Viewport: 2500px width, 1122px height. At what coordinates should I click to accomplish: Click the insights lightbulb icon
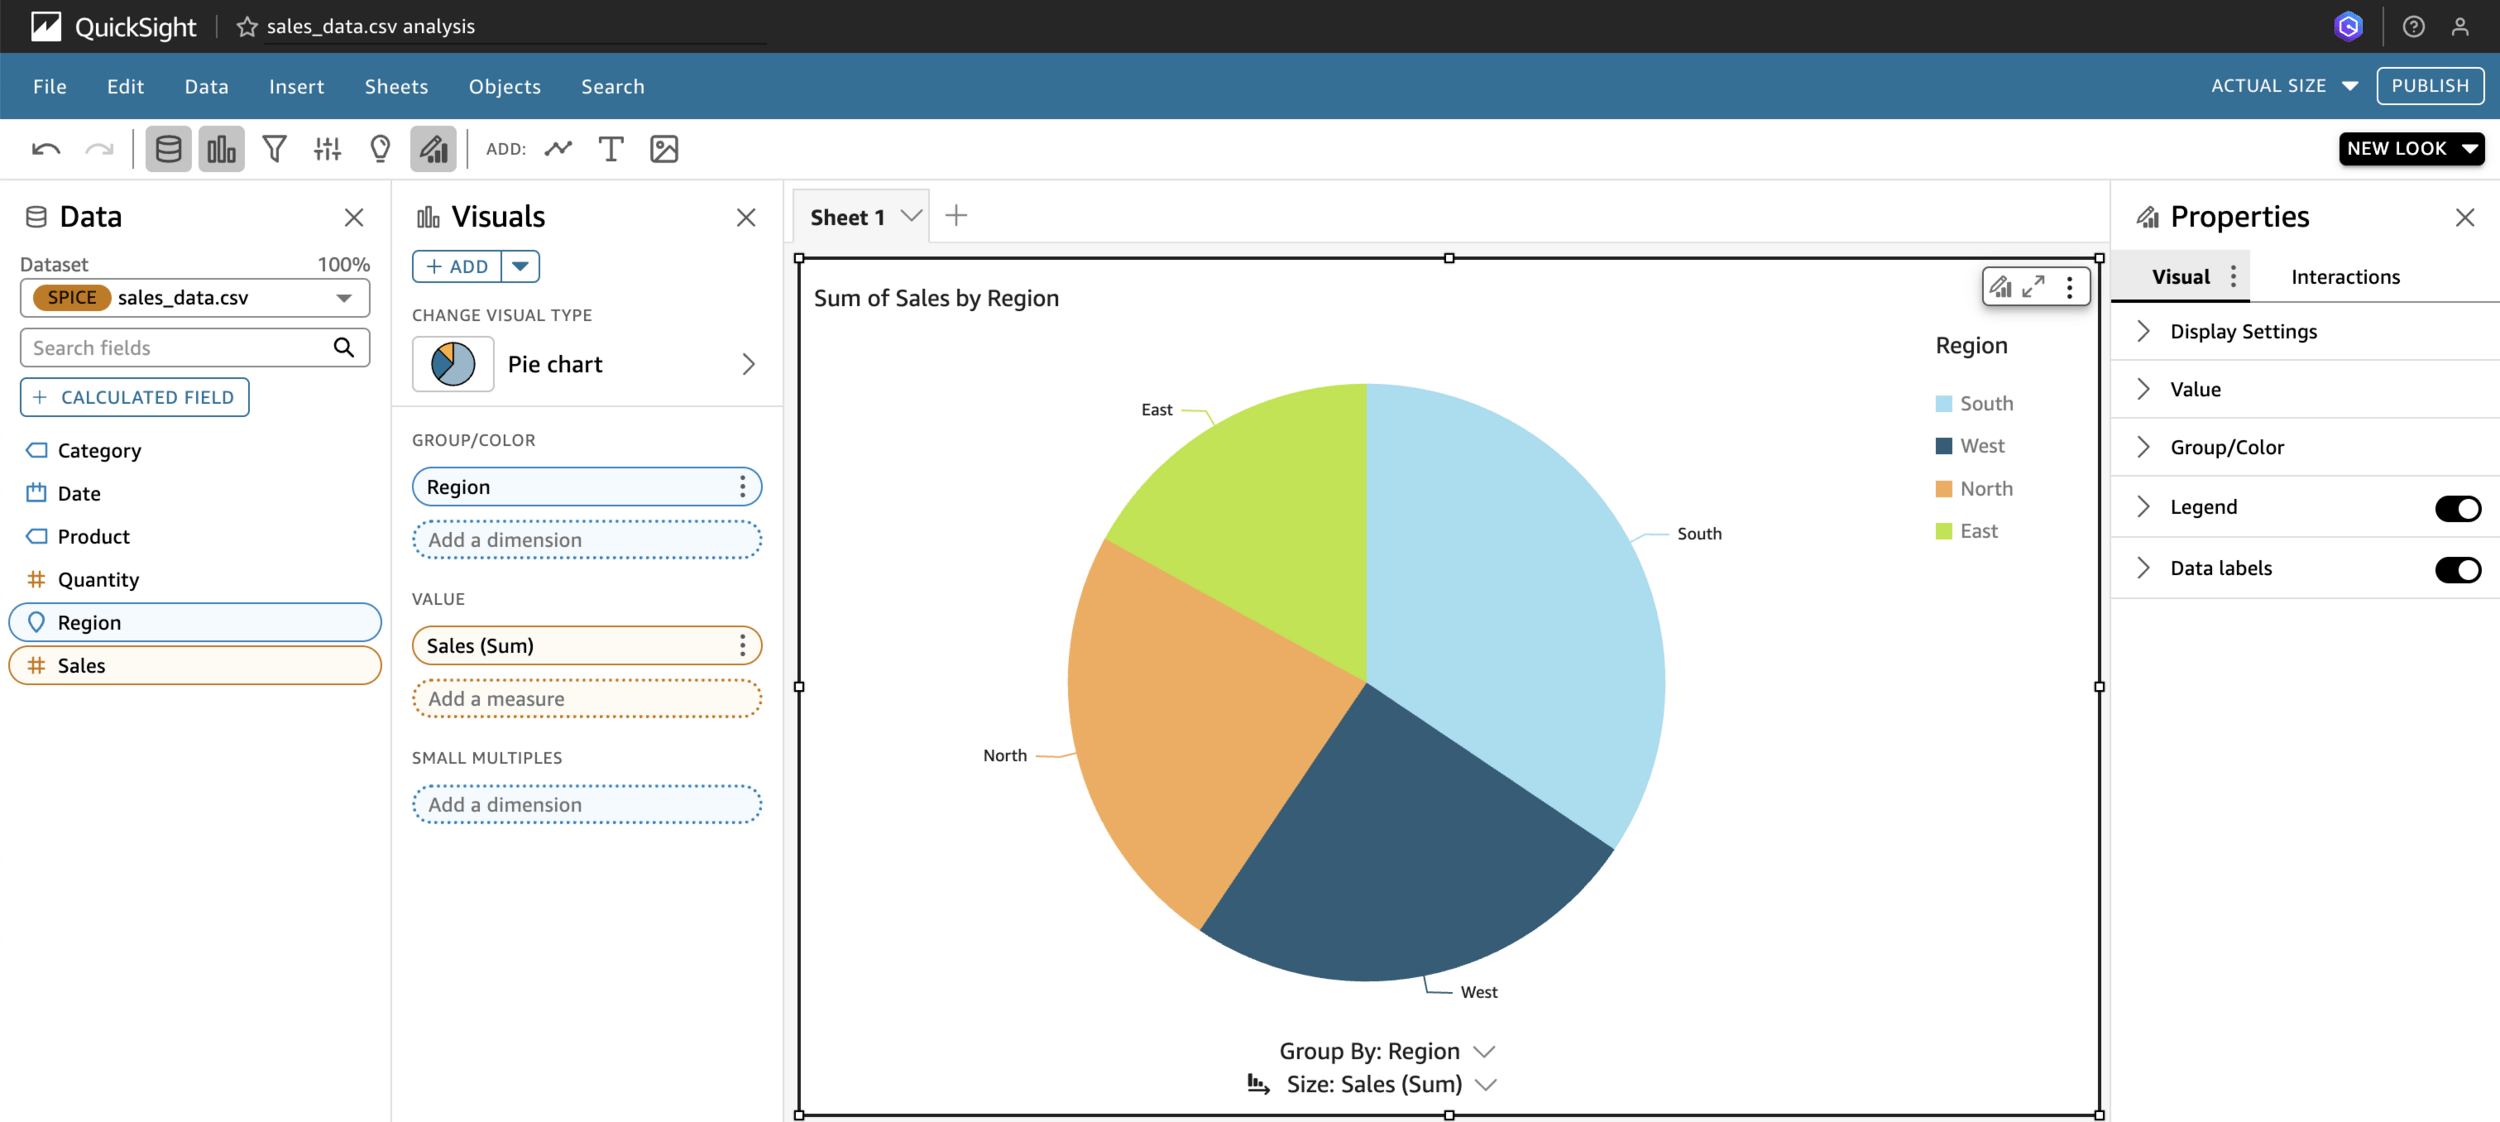click(x=380, y=149)
